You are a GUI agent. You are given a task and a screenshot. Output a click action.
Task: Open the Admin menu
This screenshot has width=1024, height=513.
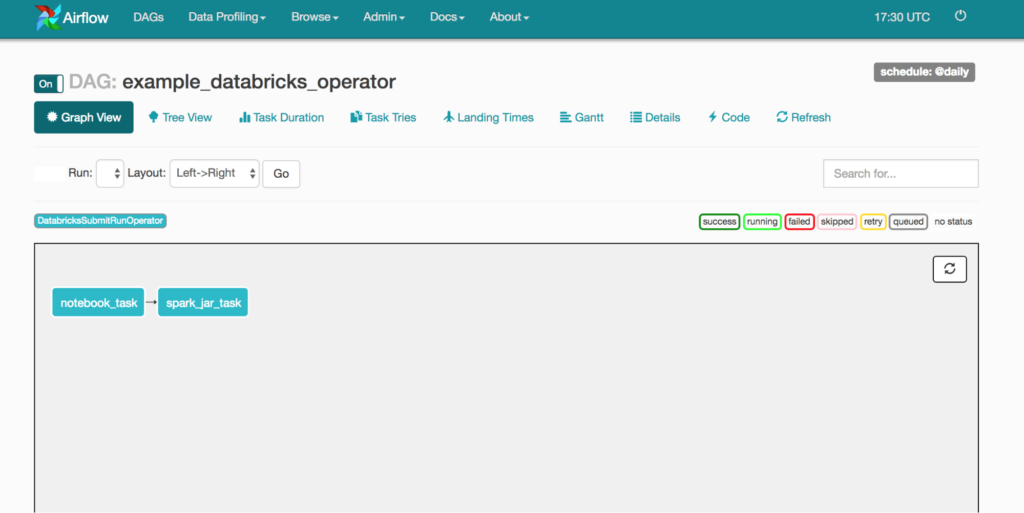(383, 17)
